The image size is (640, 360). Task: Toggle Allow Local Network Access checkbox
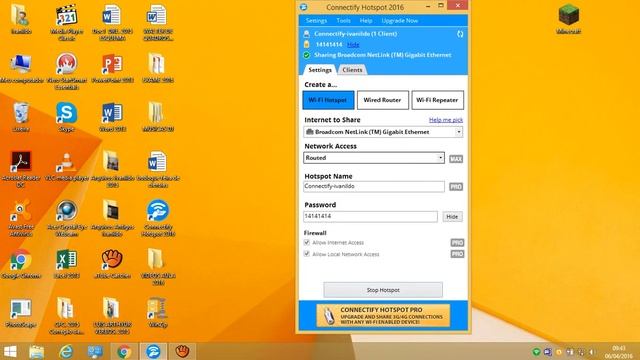[x=307, y=254]
